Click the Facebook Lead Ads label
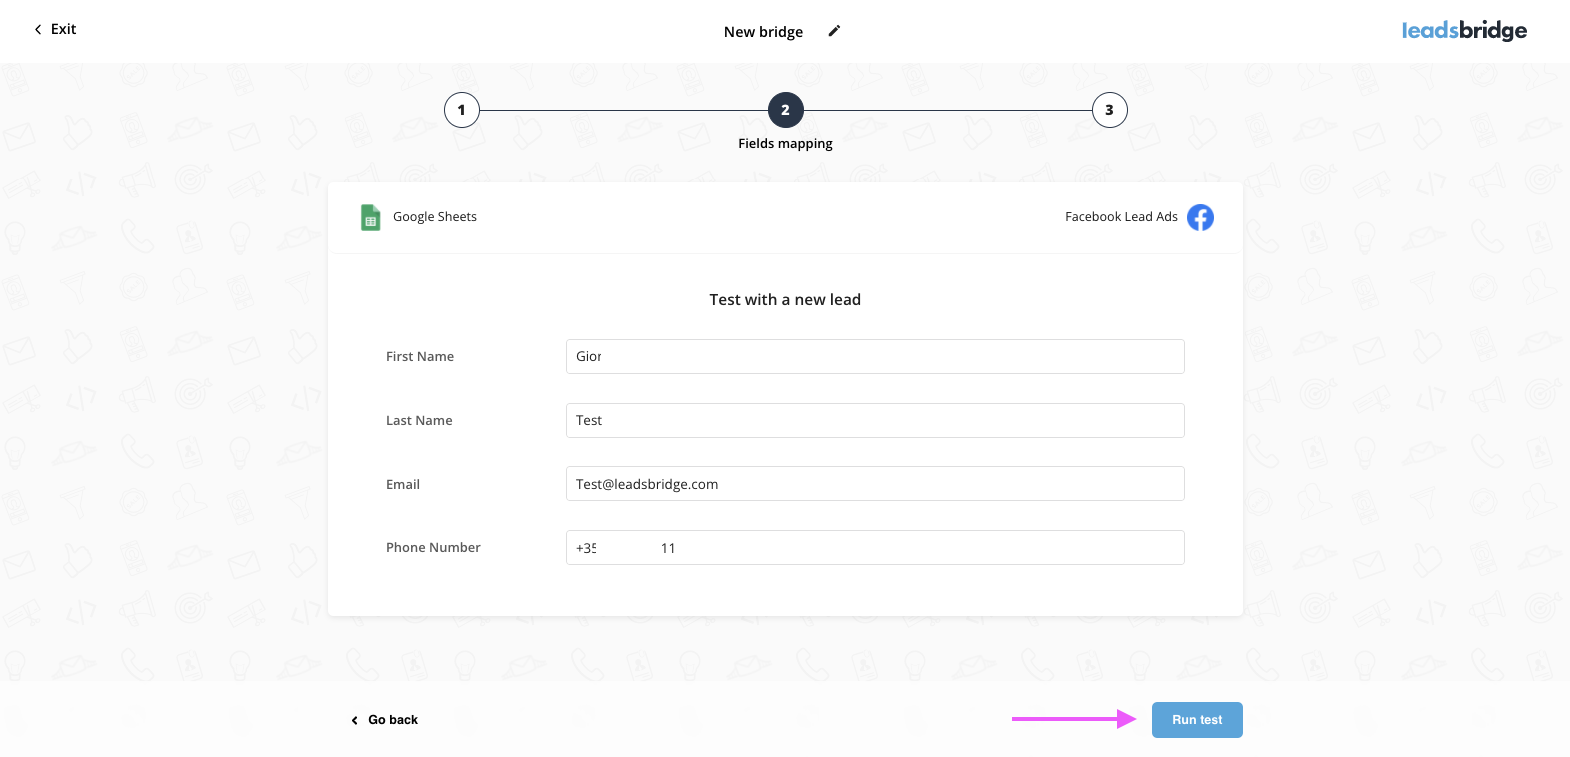 click(1121, 217)
